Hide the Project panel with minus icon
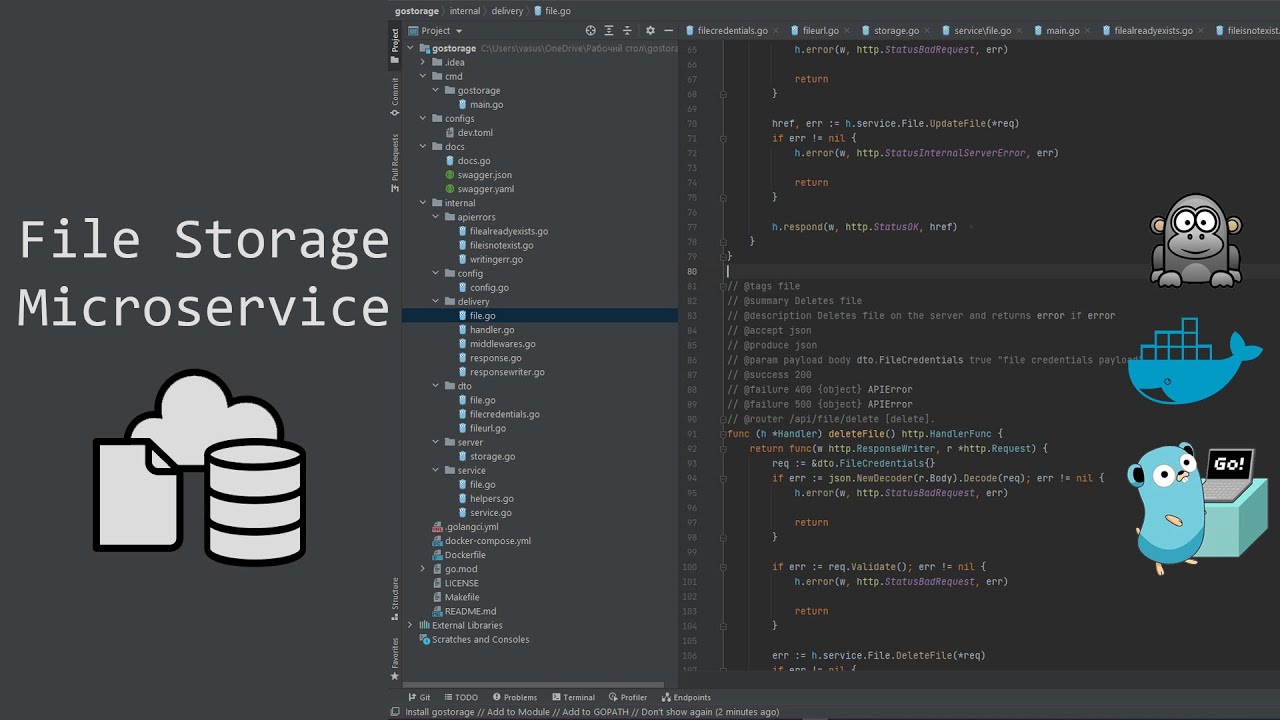This screenshot has height=720, width=1280. point(668,31)
